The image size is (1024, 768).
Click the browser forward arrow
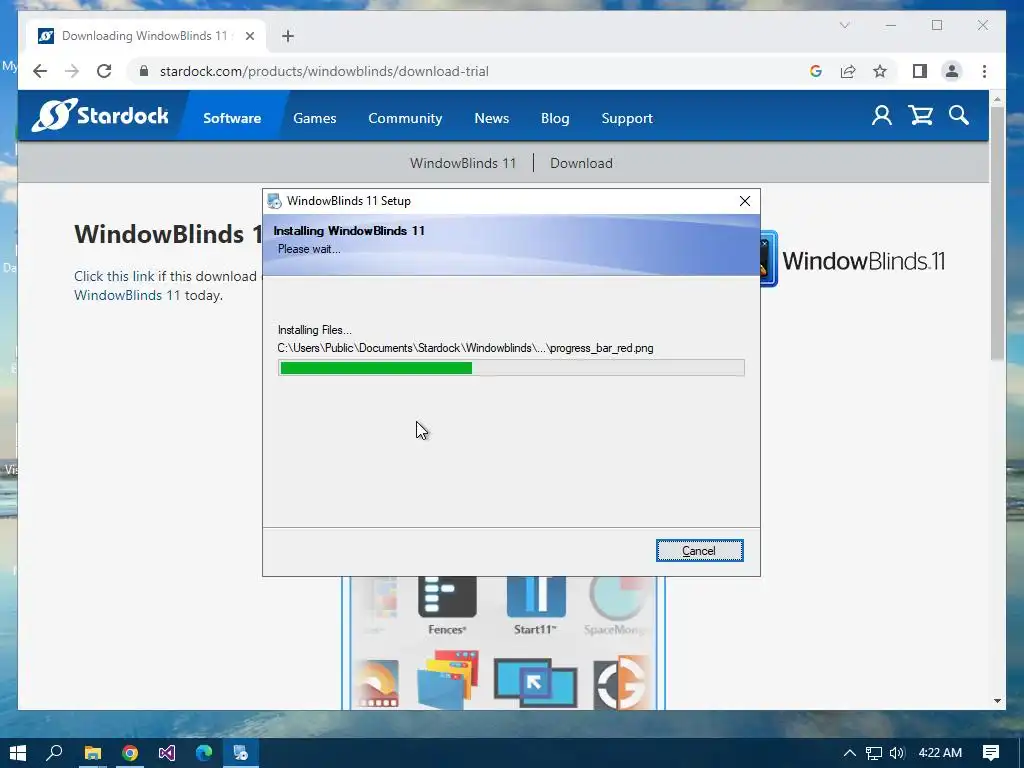tap(72, 71)
